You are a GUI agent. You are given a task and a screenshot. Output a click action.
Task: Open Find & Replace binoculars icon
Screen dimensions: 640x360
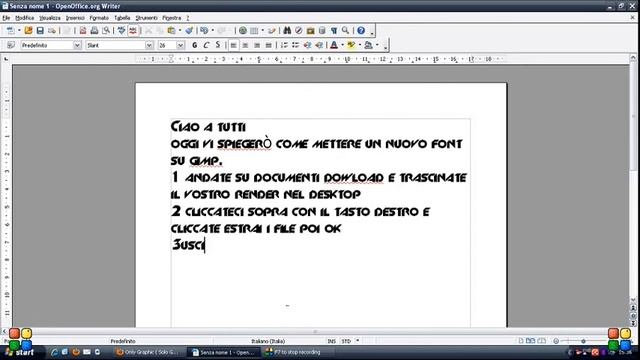coord(287,31)
